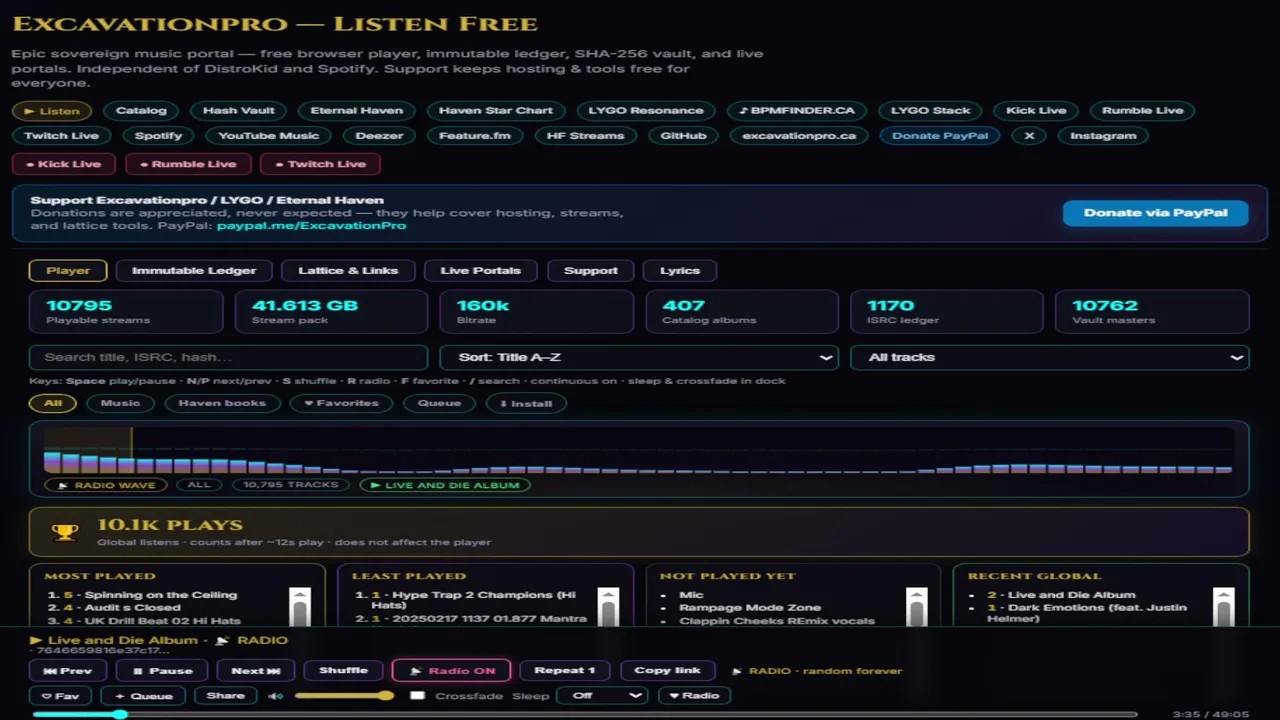The width and height of the screenshot is (1280, 720).
Task: Add current track to Queue
Action: pyautogui.click(x=144, y=696)
